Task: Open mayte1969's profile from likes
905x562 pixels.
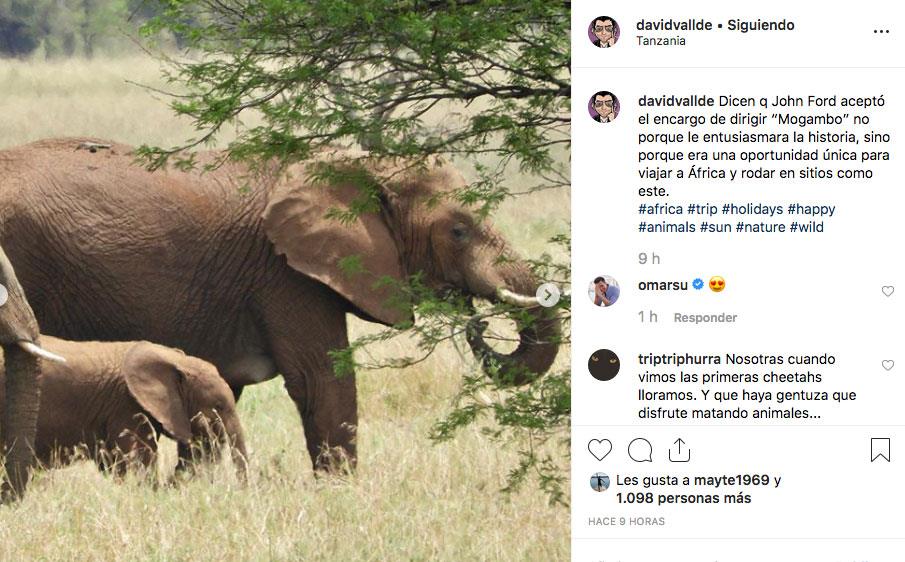Action: [734, 480]
